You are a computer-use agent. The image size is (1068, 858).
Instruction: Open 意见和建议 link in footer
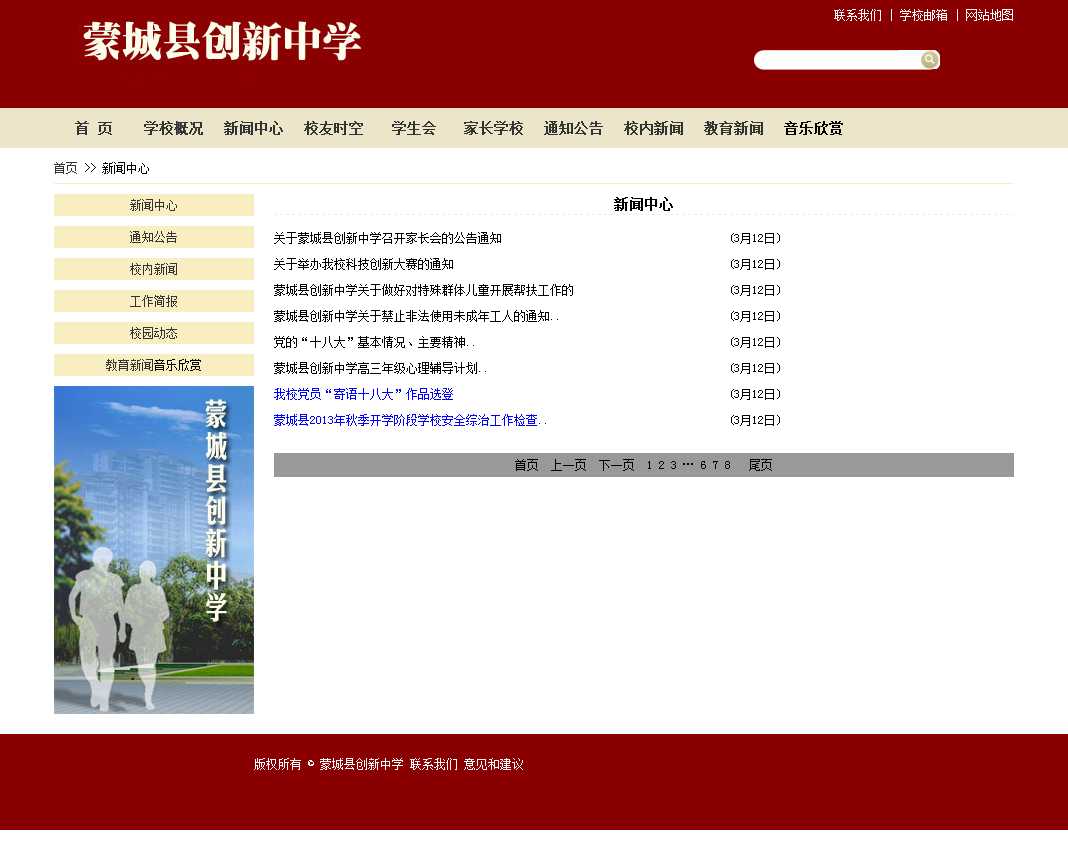(x=493, y=764)
